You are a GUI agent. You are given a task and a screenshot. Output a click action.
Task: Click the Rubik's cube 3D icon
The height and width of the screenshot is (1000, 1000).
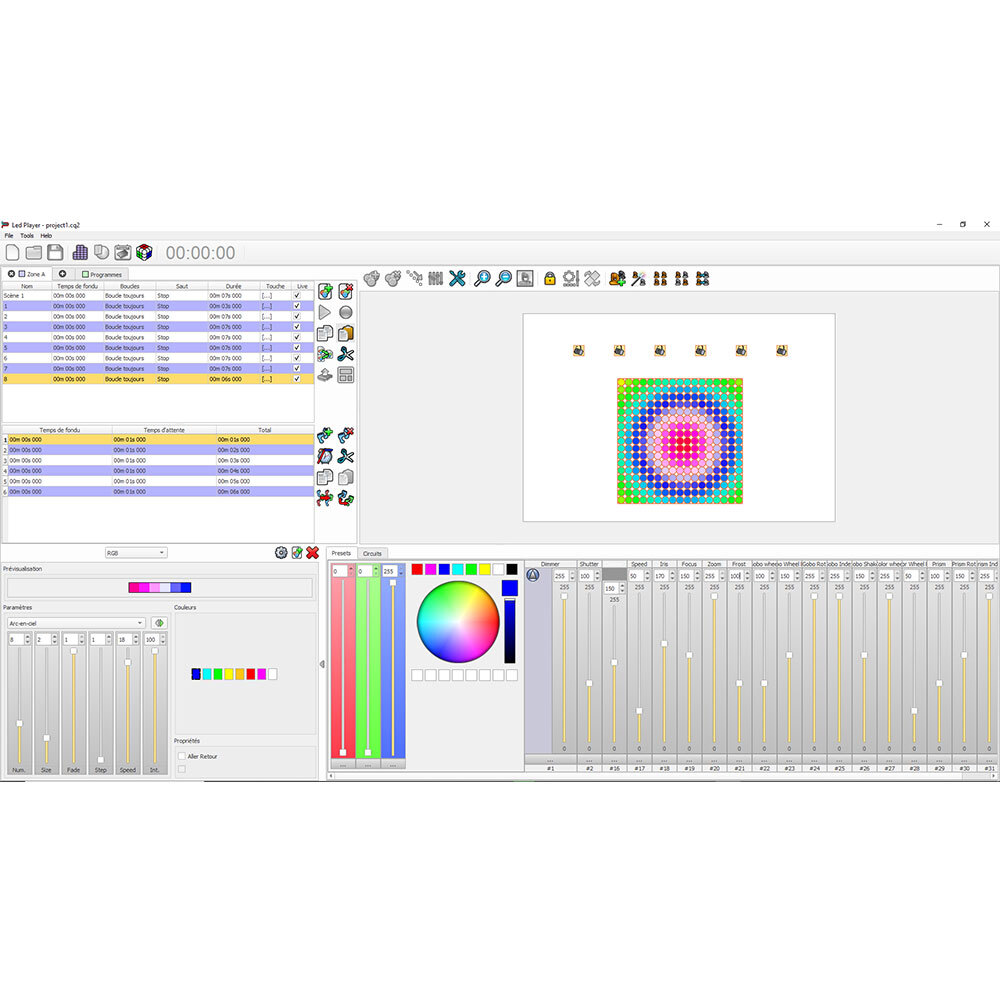pyautogui.click(x=145, y=253)
